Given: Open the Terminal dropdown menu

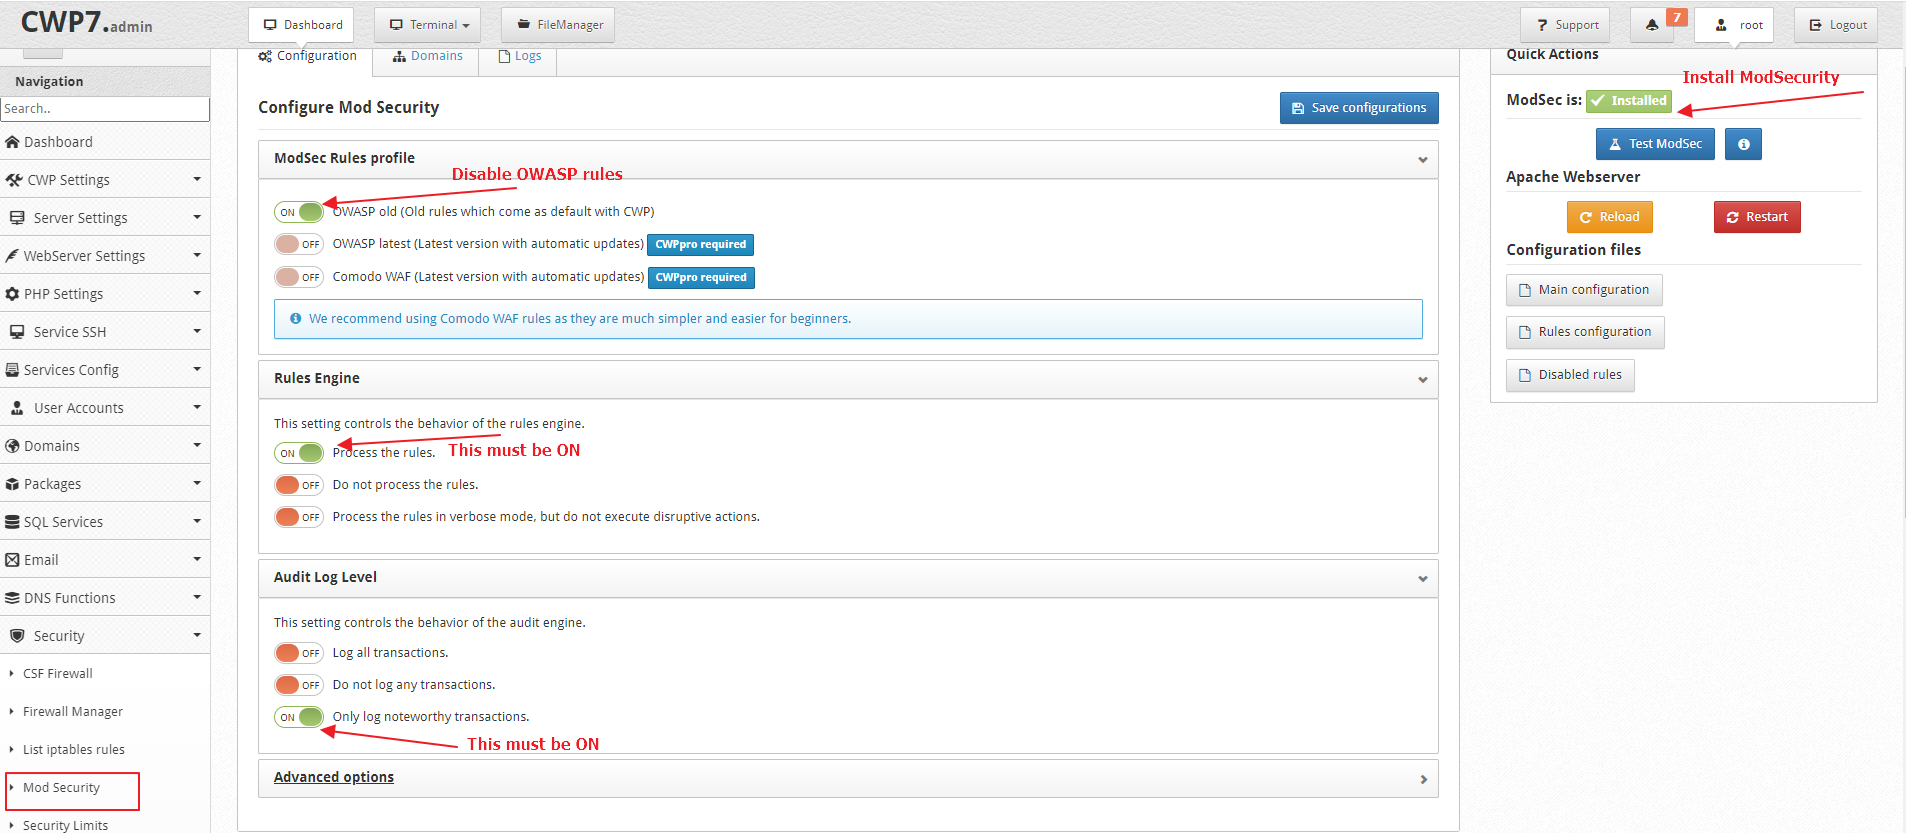Looking at the screenshot, I should (428, 25).
